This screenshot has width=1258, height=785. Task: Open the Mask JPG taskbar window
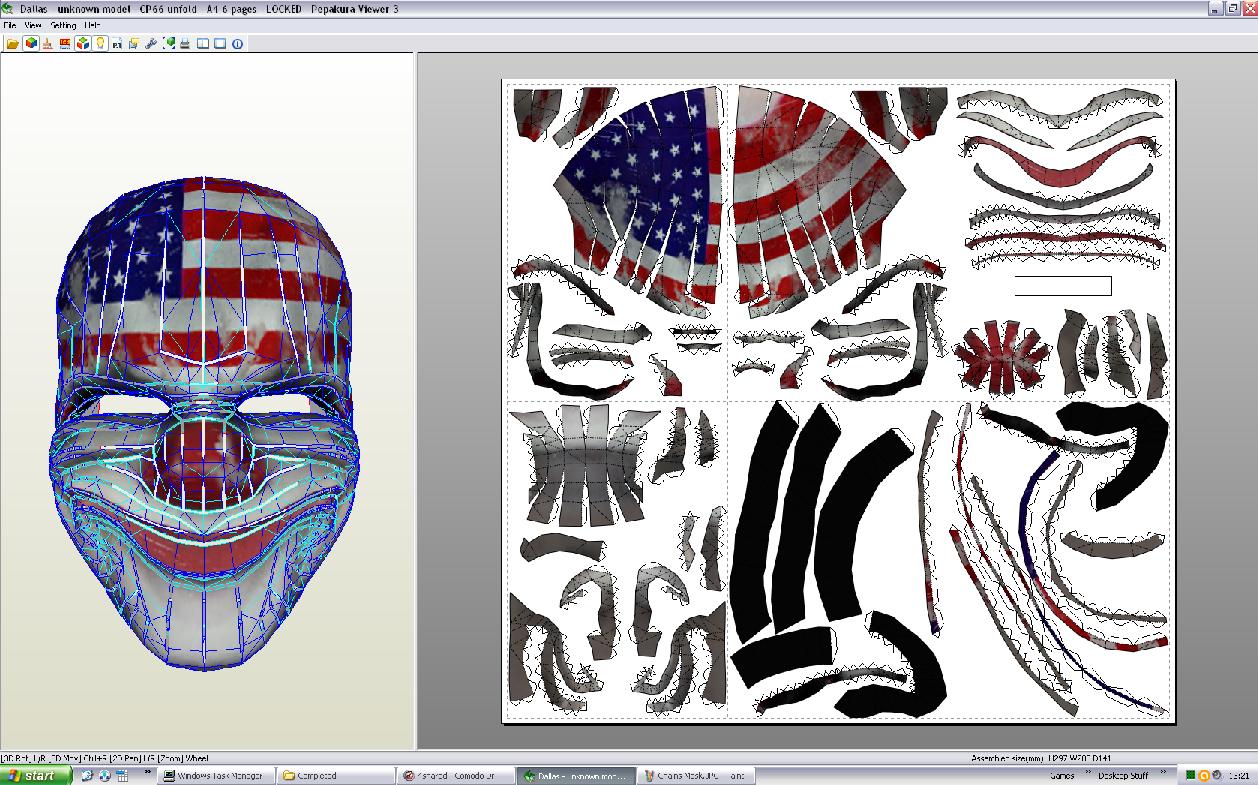697,775
